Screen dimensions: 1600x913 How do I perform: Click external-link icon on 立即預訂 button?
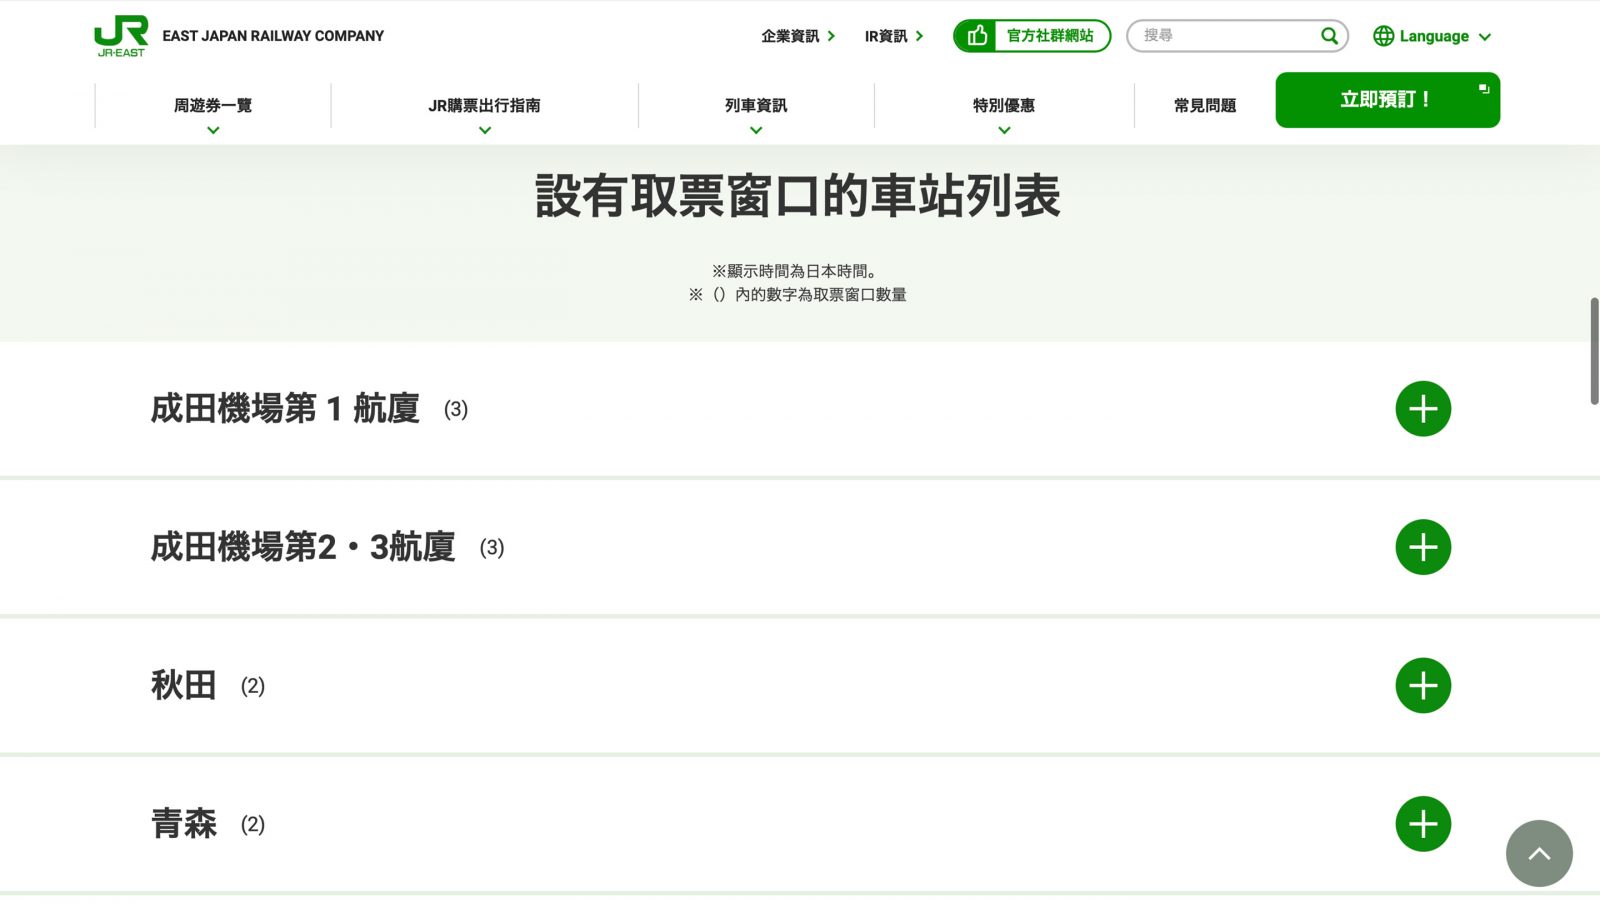pyautogui.click(x=1484, y=89)
